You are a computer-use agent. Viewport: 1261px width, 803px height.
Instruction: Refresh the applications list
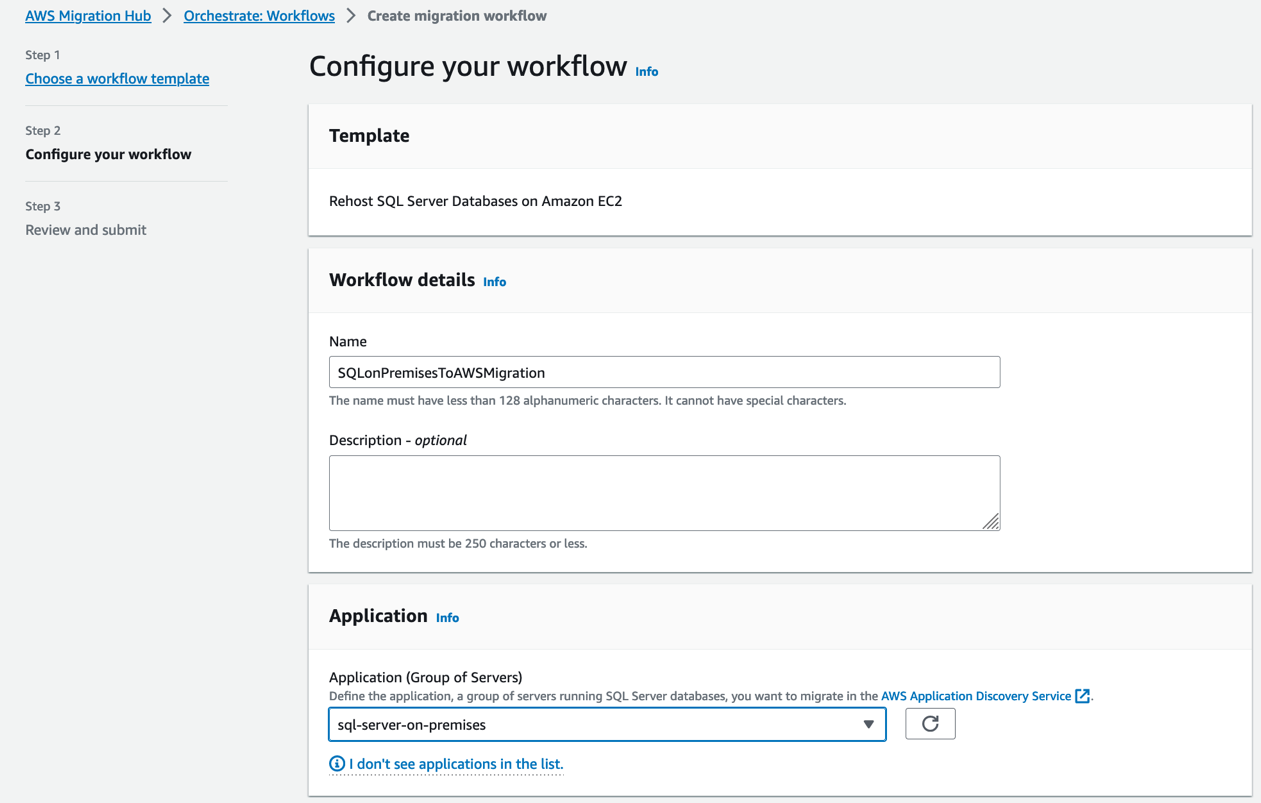point(930,724)
